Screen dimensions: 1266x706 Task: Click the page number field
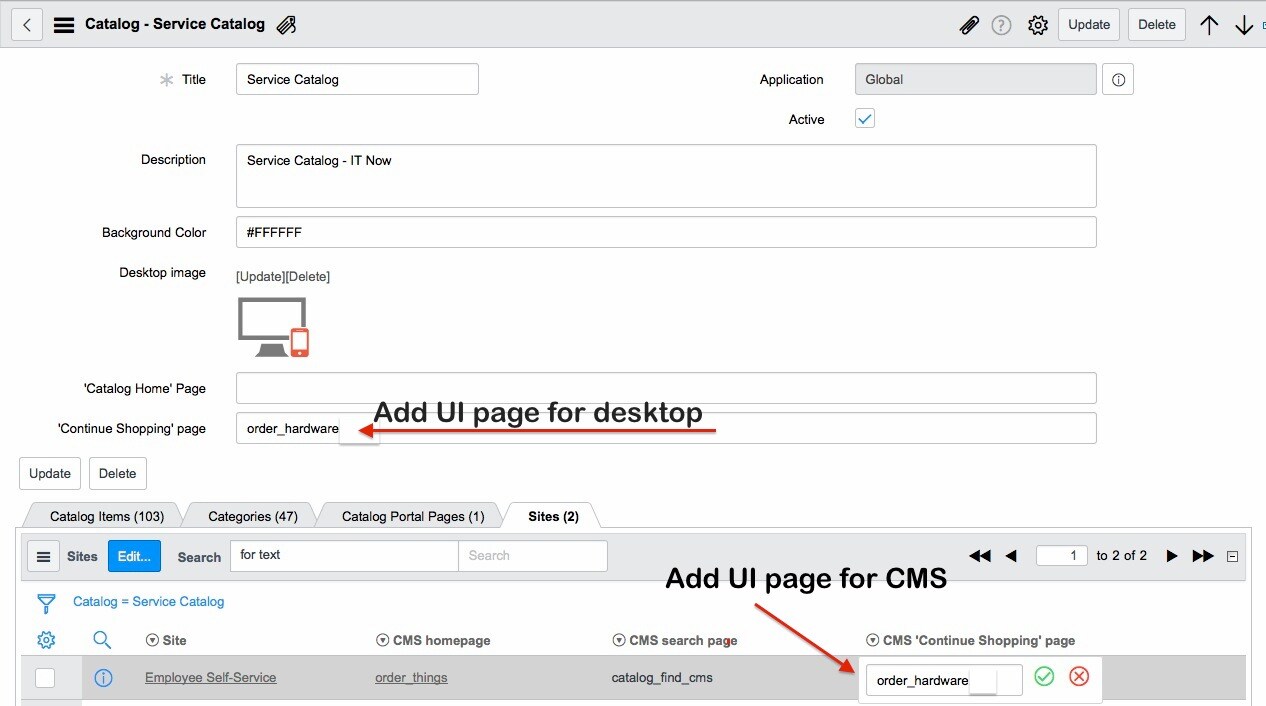coord(1062,555)
